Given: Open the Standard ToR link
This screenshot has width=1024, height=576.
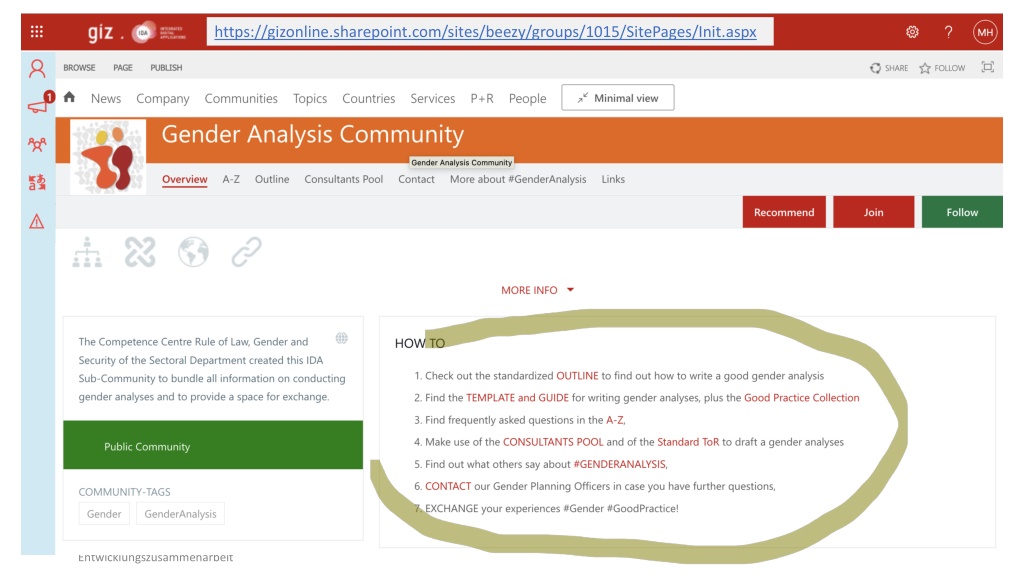Looking at the screenshot, I should (688, 442).
